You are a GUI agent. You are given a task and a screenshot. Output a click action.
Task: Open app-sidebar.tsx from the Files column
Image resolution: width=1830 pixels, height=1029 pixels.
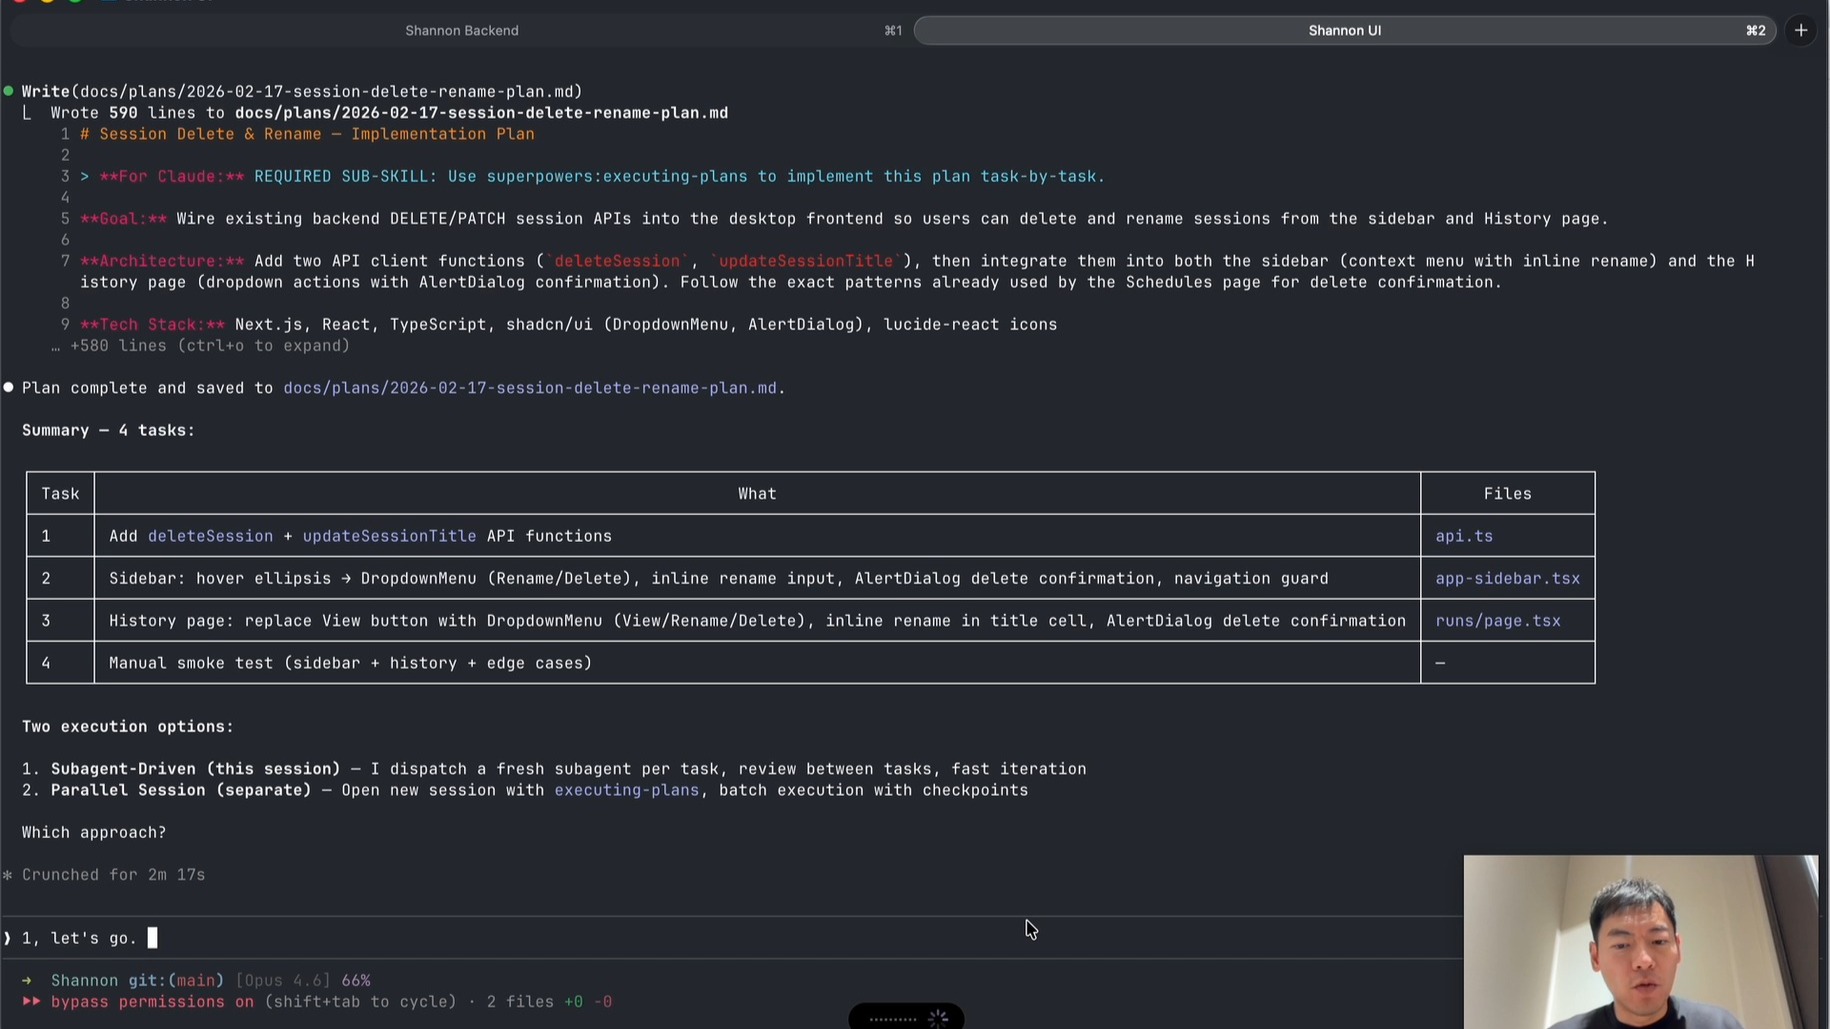[x=1507, y=578]
